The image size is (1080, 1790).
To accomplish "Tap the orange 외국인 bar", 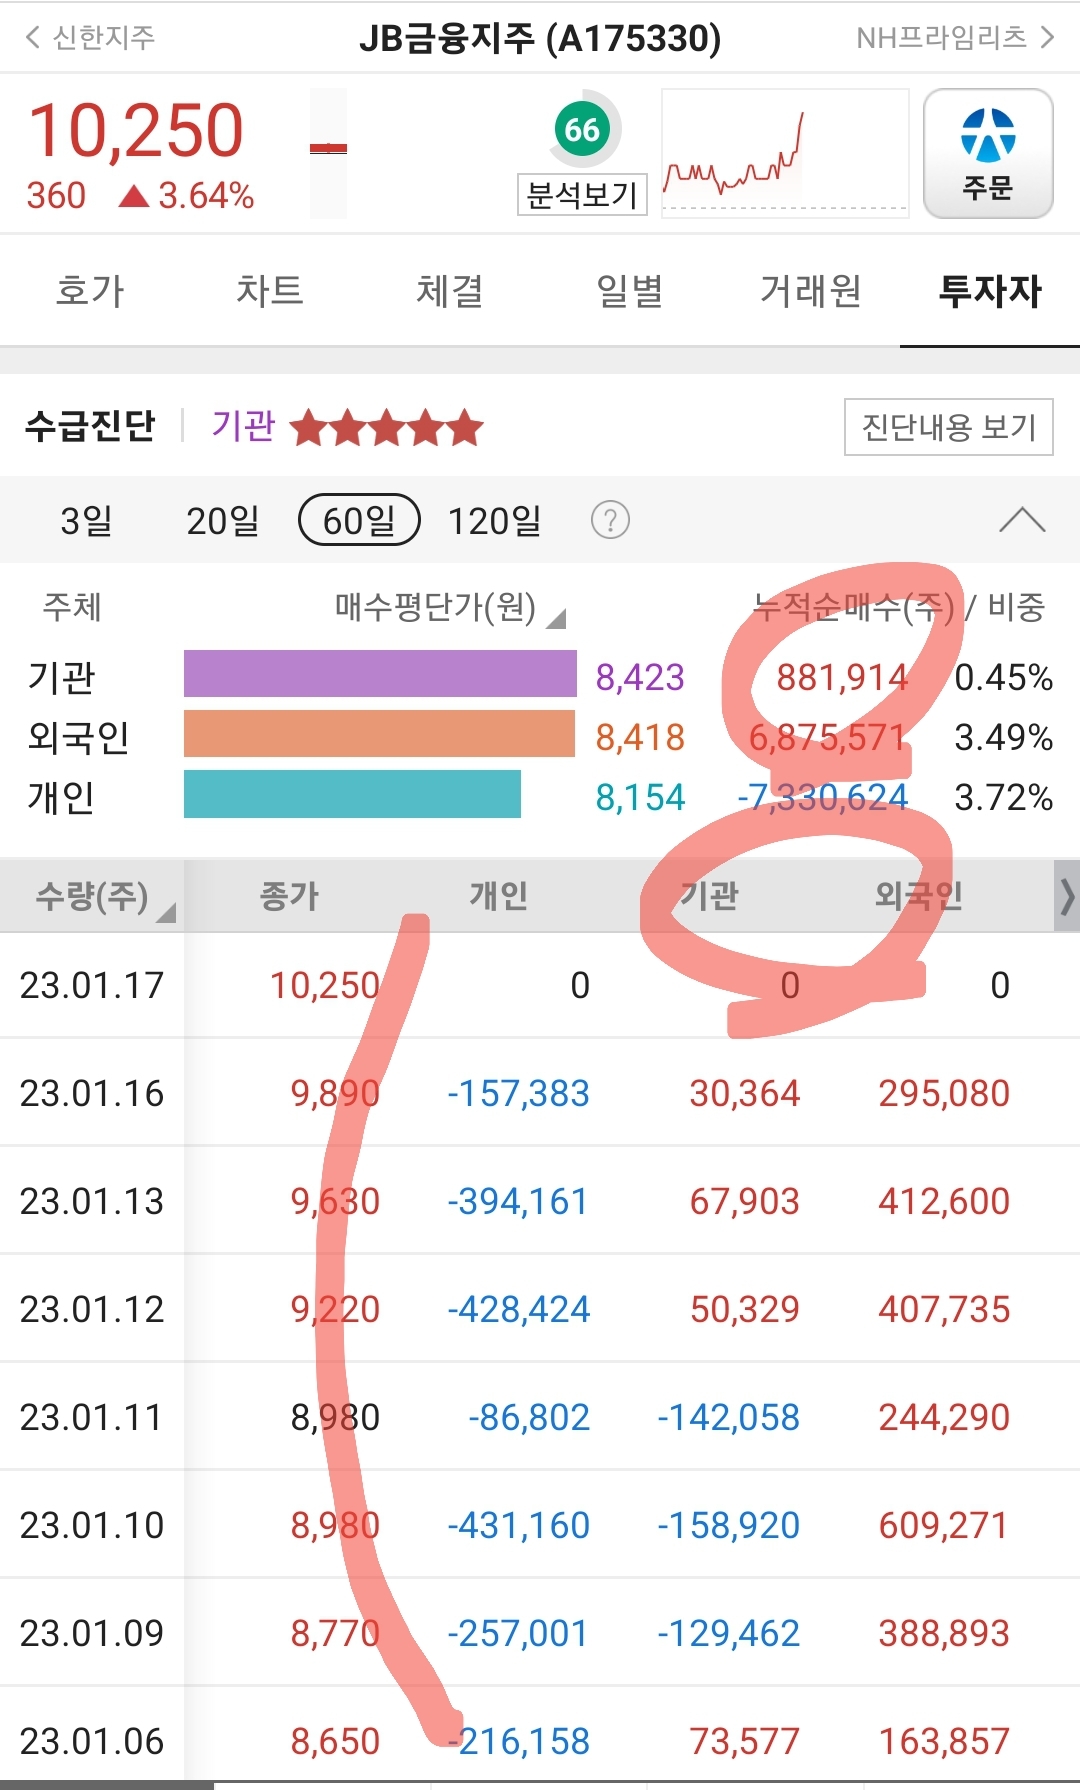I will click(x=380, y=733).
